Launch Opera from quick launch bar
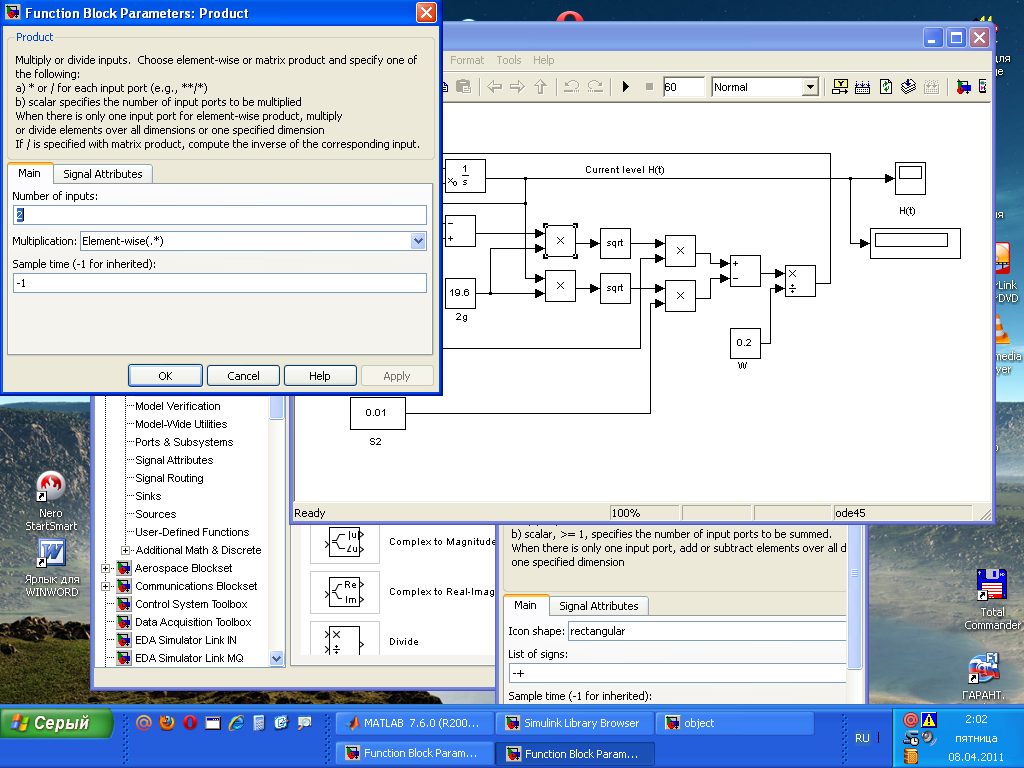Viewport: 1024px width, 768px height. coord(190,722)
